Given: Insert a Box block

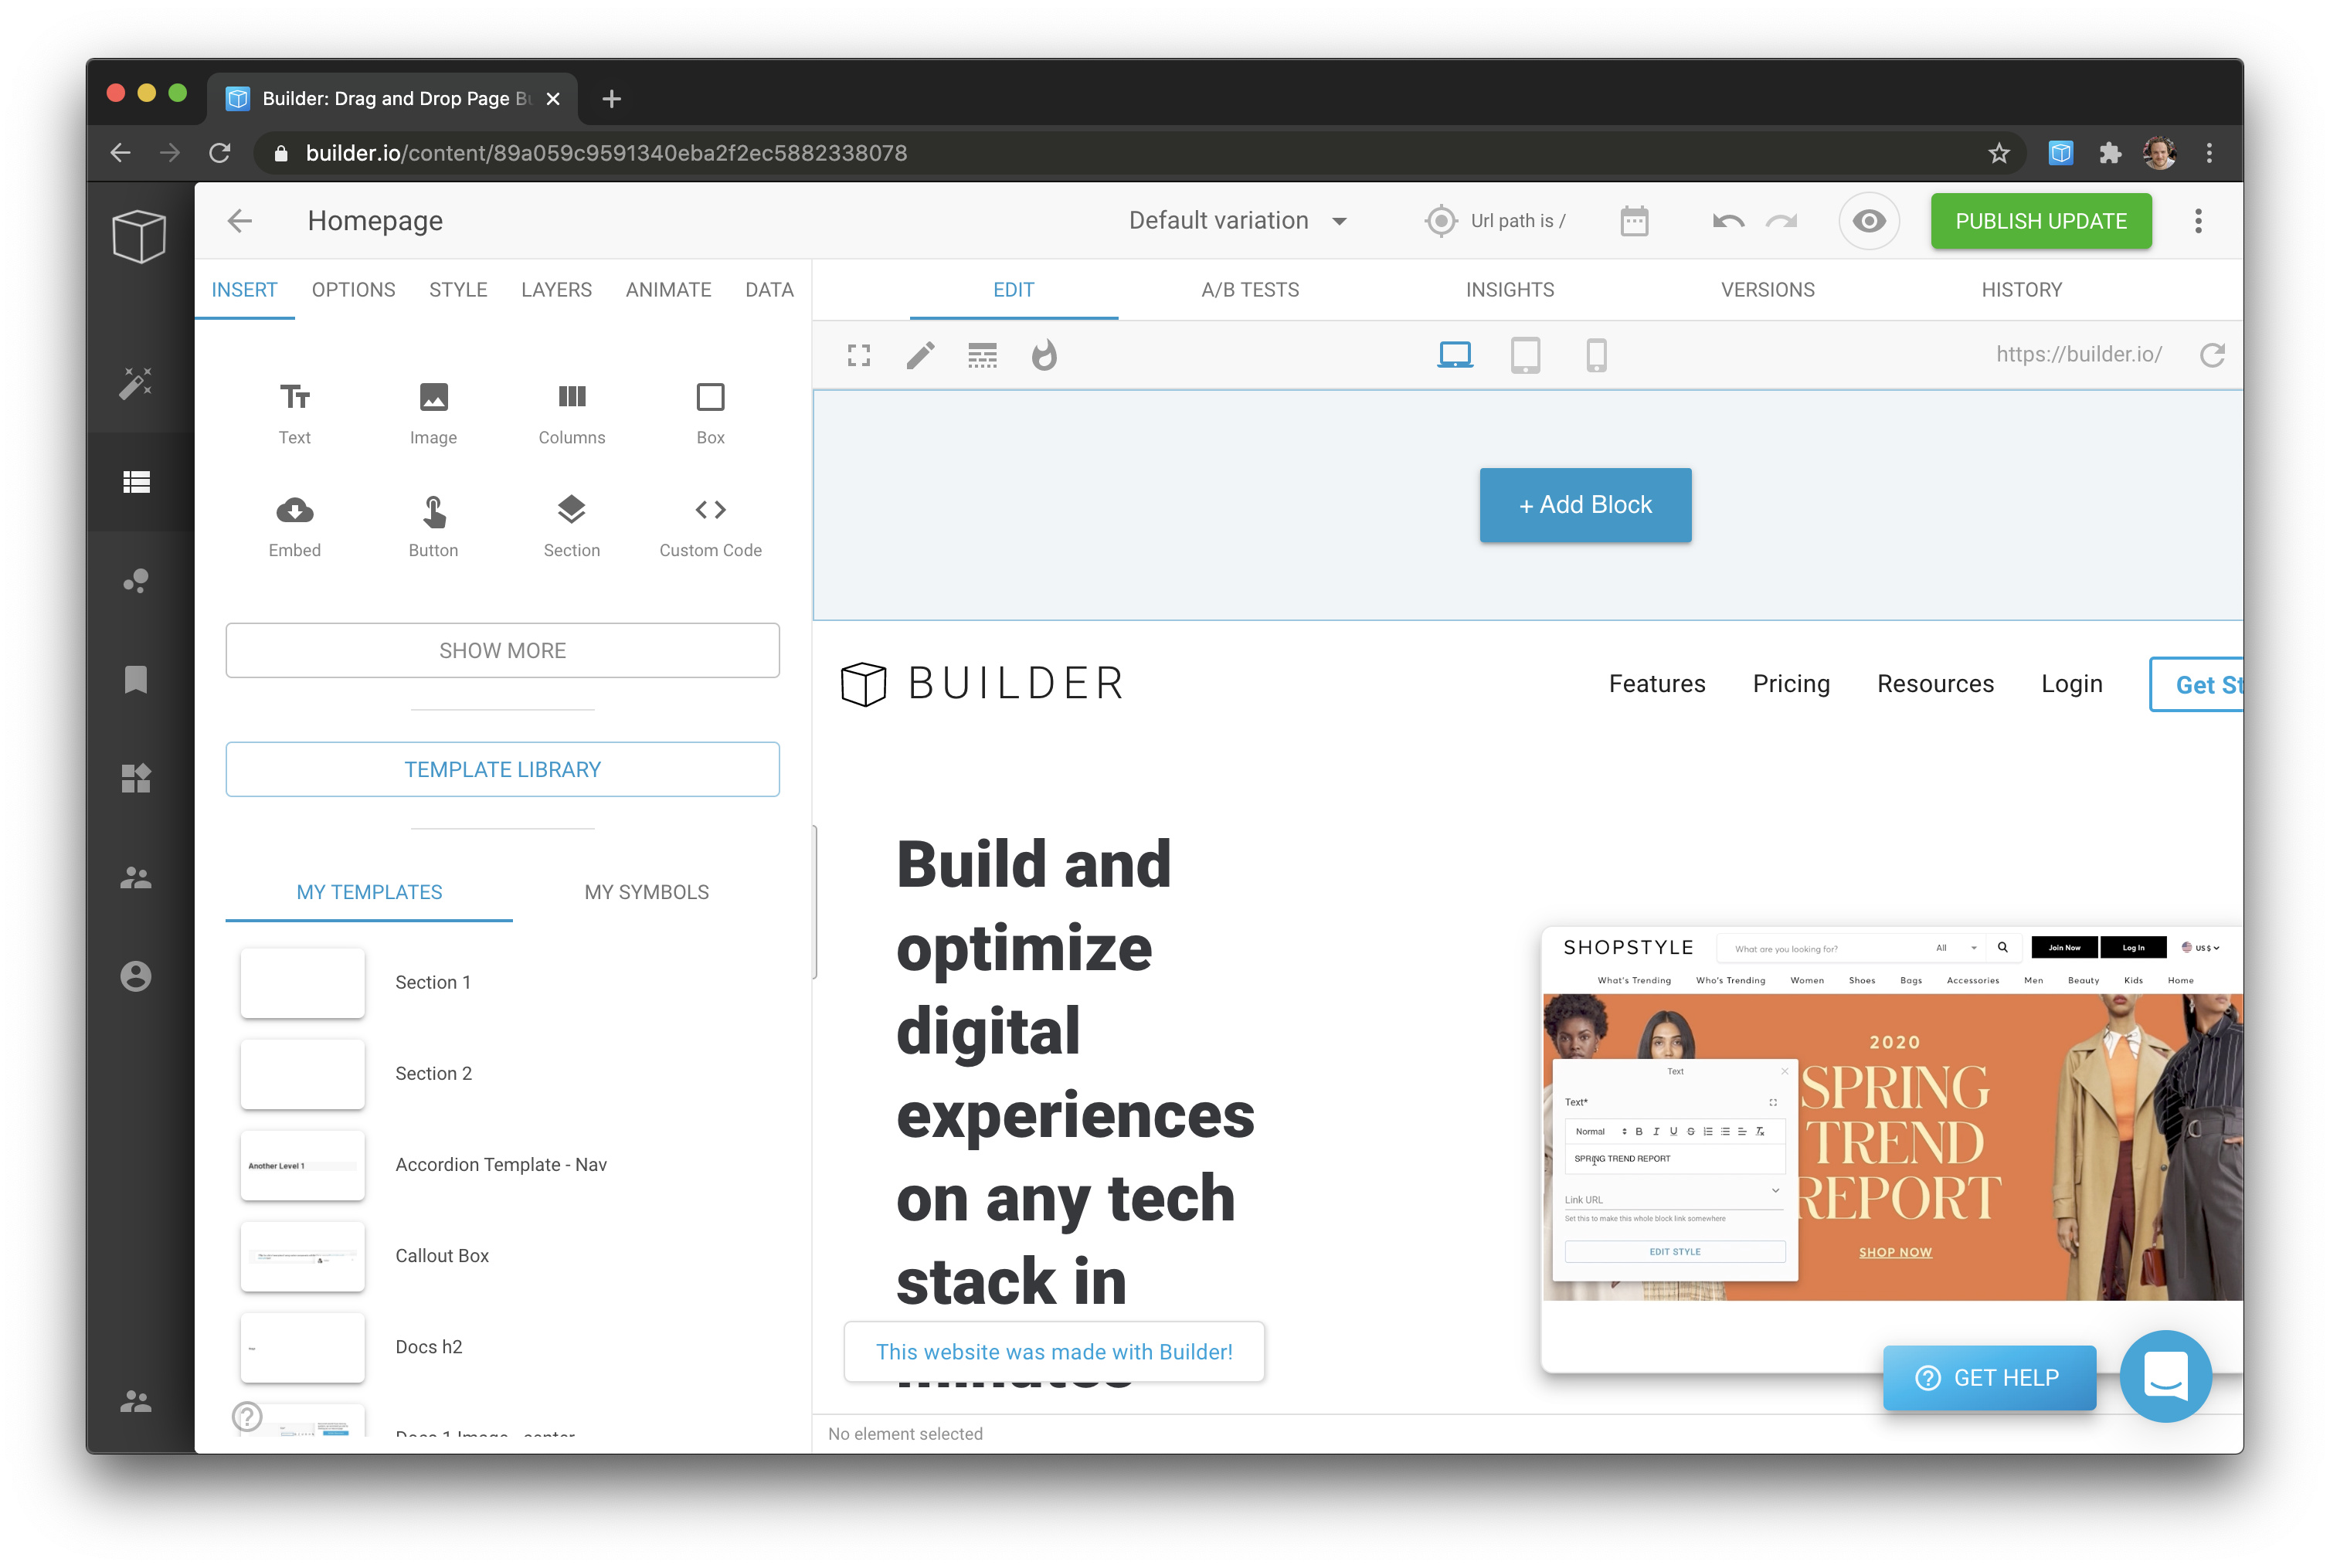Looking at the screenshot, I should pyautogui.click(x=711, y=414).
